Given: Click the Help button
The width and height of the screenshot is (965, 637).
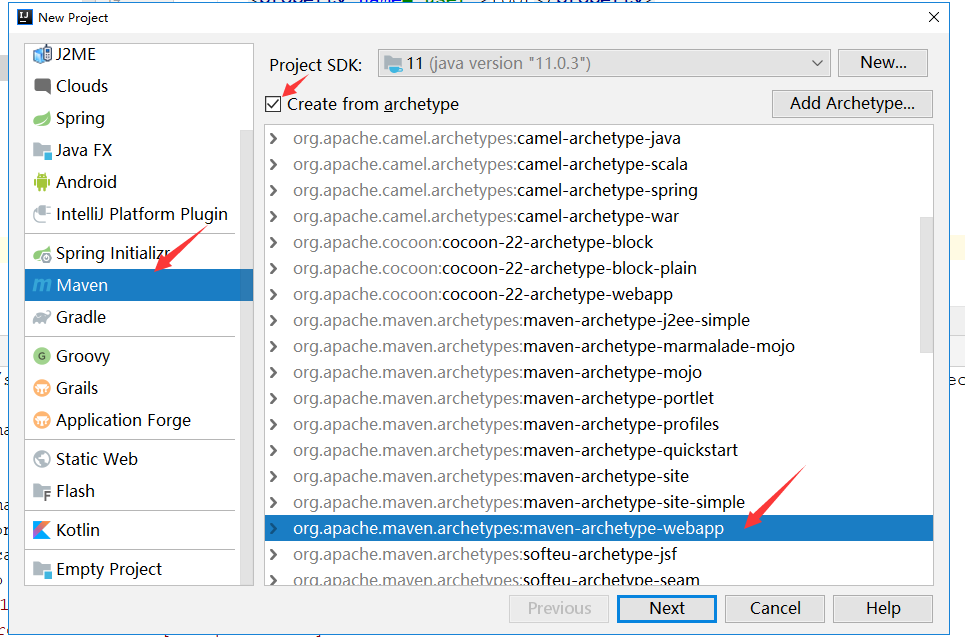Looking at the screenshot, I should (x=883, y=609).
